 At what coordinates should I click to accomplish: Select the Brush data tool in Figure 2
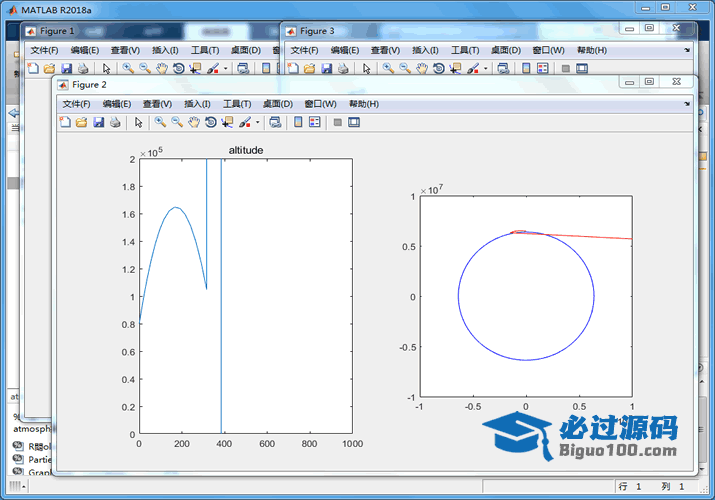244,122
